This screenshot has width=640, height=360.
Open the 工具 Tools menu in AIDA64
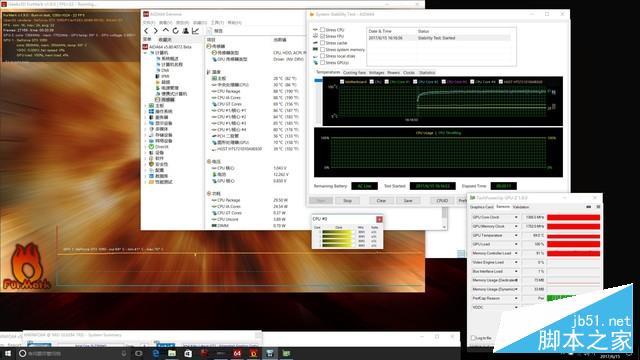[x=217, y=22]
